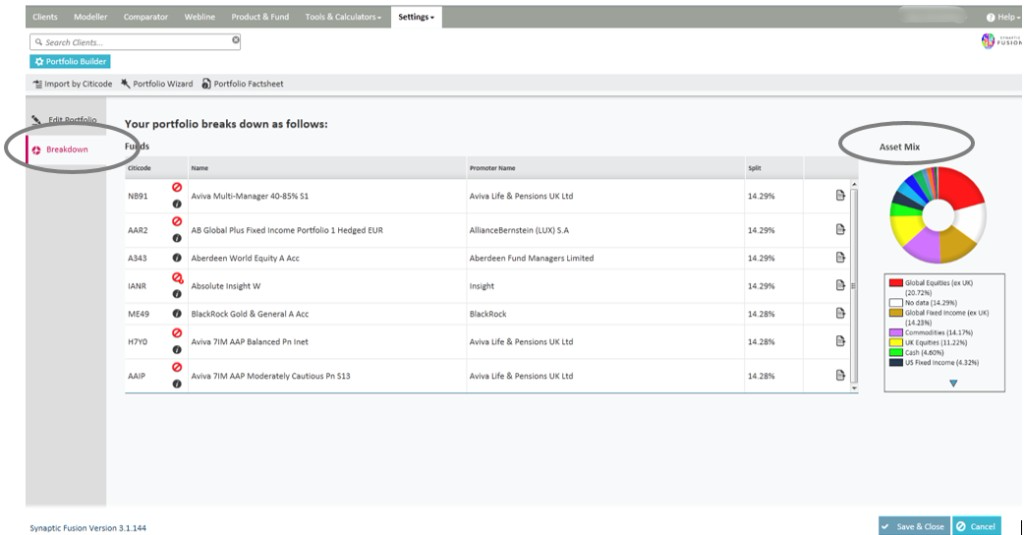1024x535 pixels.
Task: Click the red warning icon for IANR
Action: [177, 278]
